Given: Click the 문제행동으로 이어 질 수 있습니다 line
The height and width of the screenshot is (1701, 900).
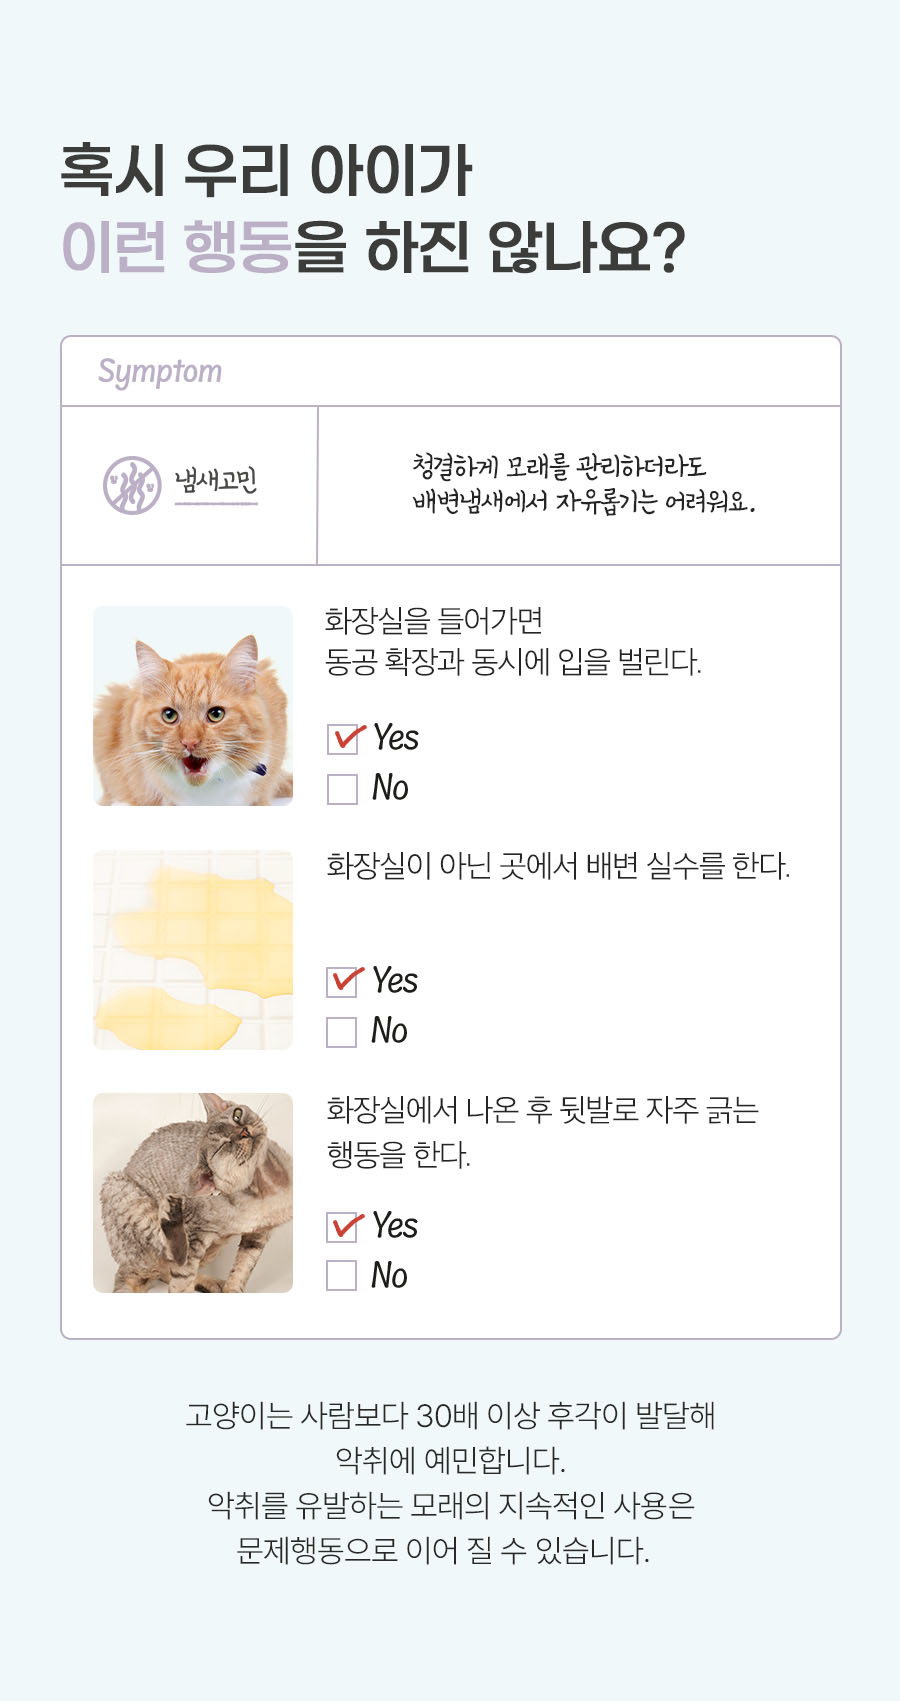Looking at the screenshot, I should [x=443, y=1551].
